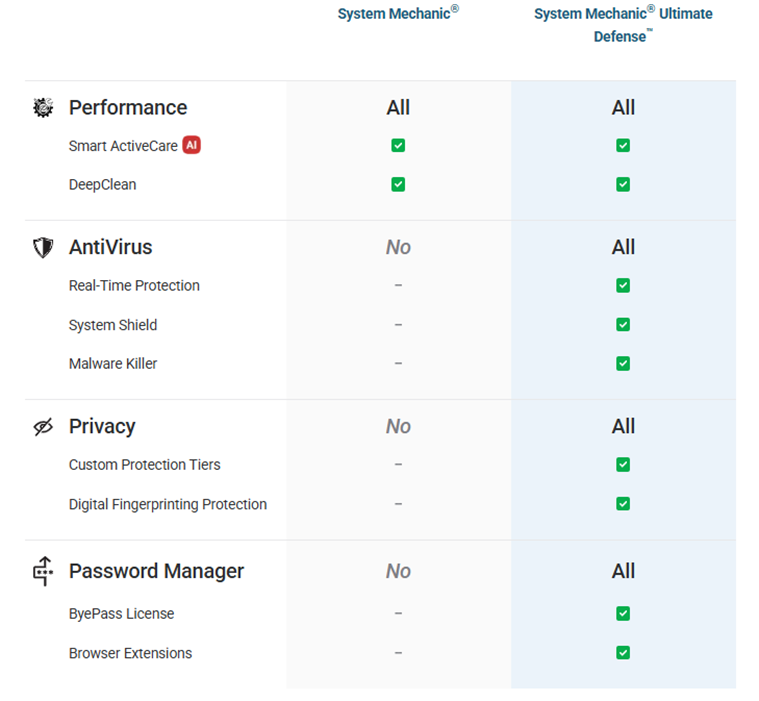Click the Password Manager icon
759x701 pixels.
pos(43,571)
